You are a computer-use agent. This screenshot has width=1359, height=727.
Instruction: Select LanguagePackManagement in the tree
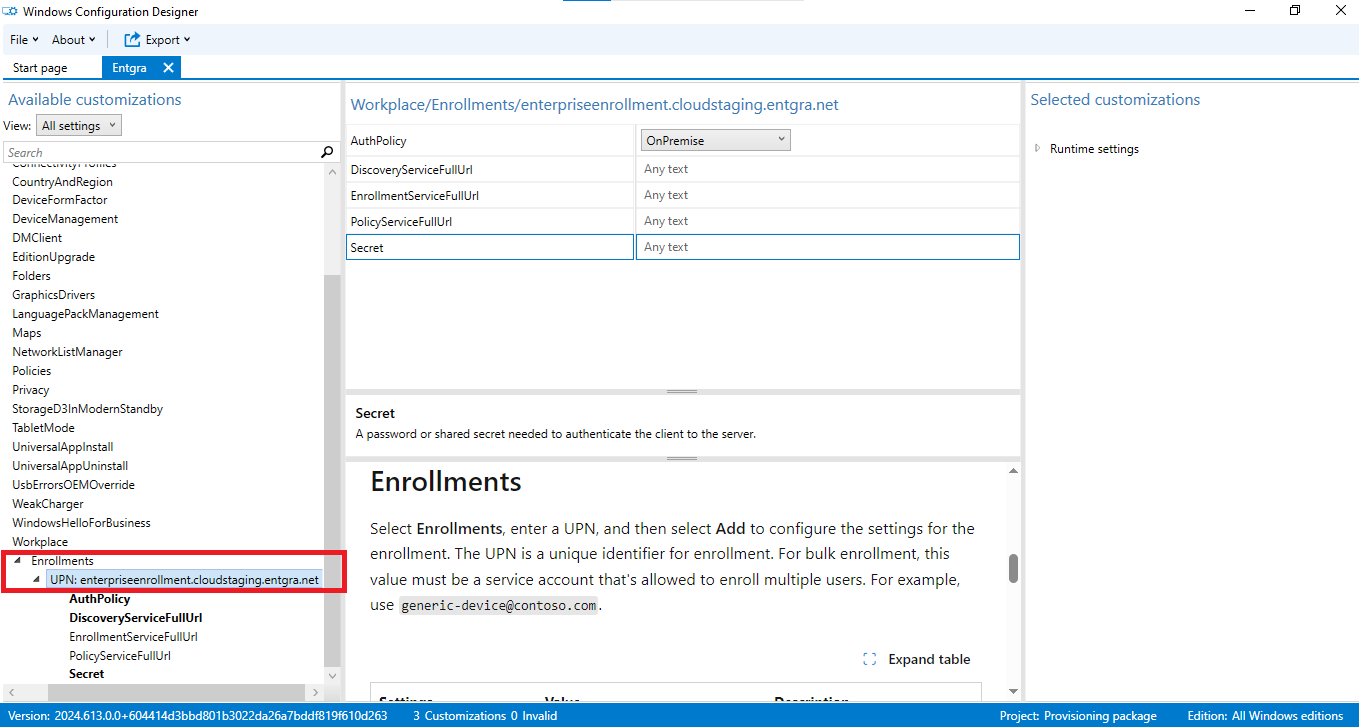tap(85, 314)
